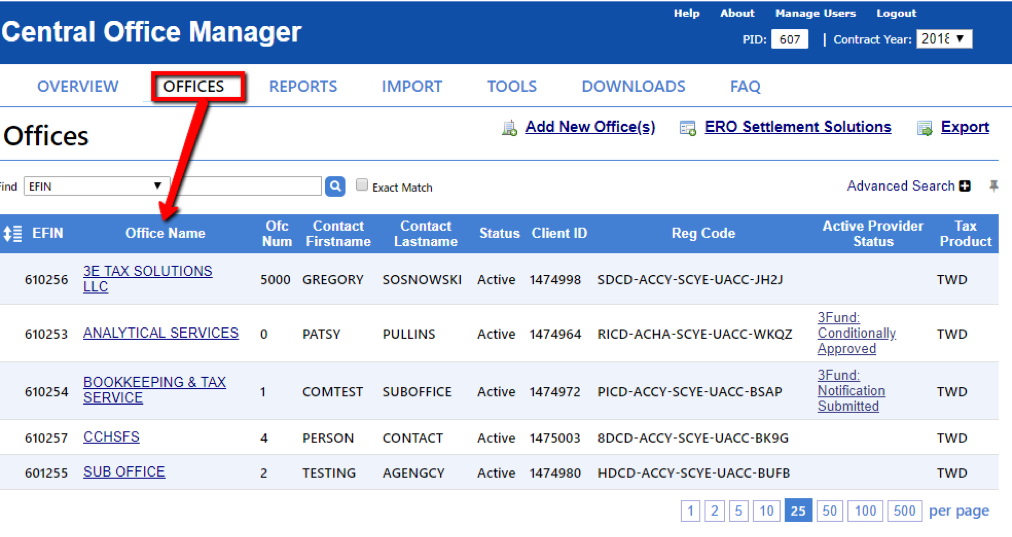Click the blue search magnifier button
Screen dimensions: 1012x537
click(x=336, y=186)
